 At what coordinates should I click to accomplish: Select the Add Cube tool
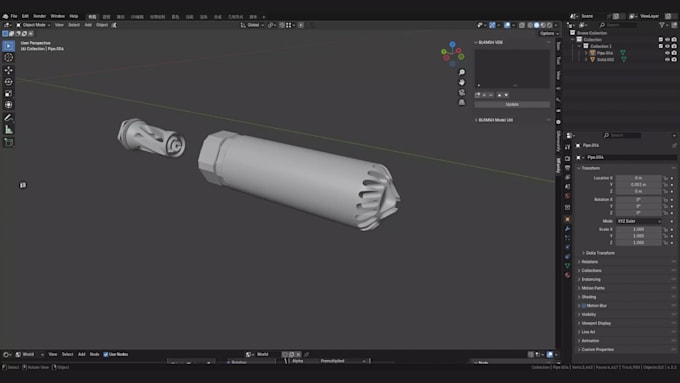tap(8, 142)
